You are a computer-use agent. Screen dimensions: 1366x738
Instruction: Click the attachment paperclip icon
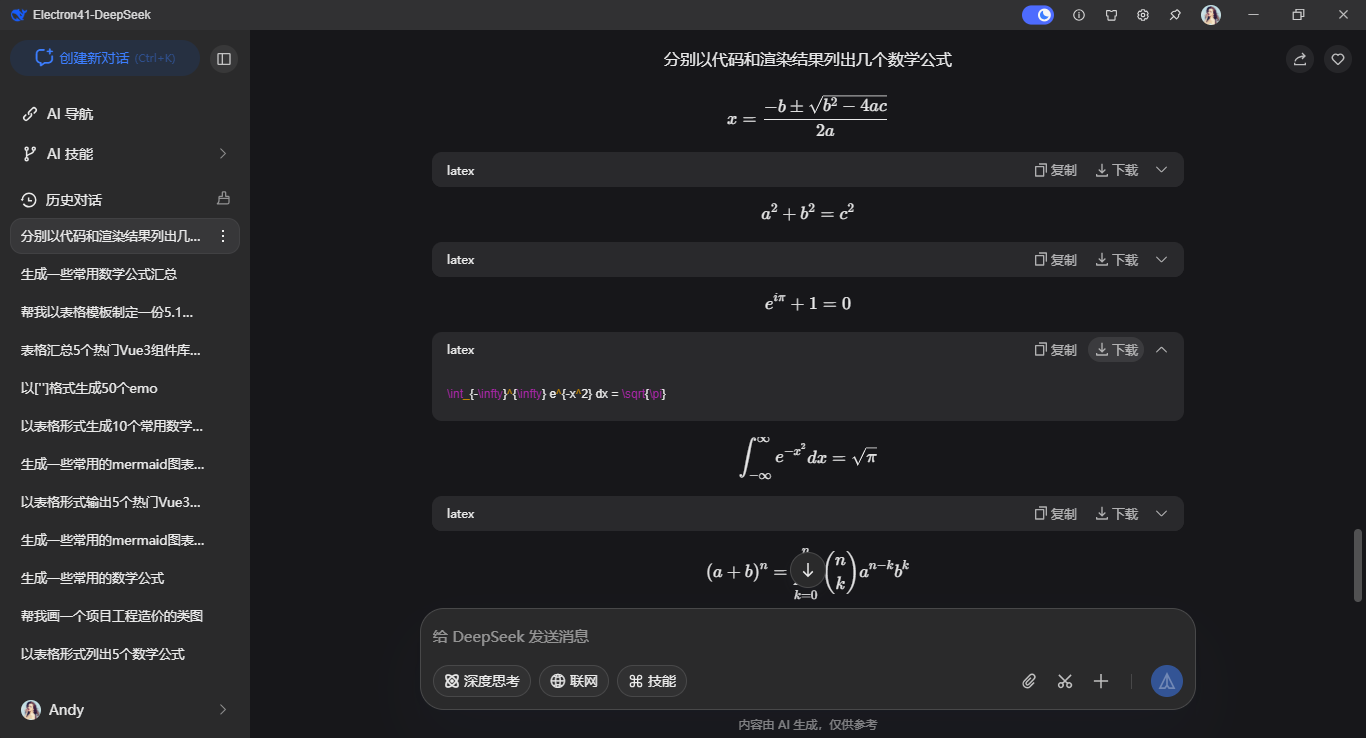(1028, 681)
